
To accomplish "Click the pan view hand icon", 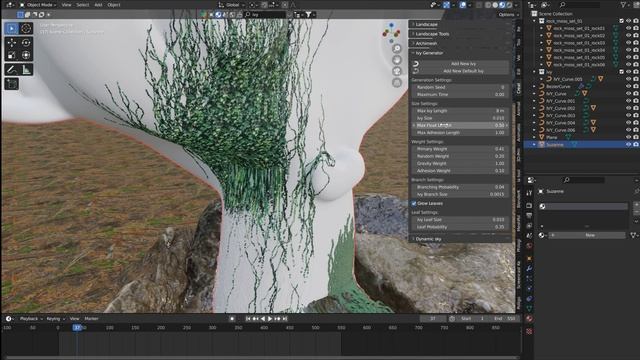I will tap(397, 60).
